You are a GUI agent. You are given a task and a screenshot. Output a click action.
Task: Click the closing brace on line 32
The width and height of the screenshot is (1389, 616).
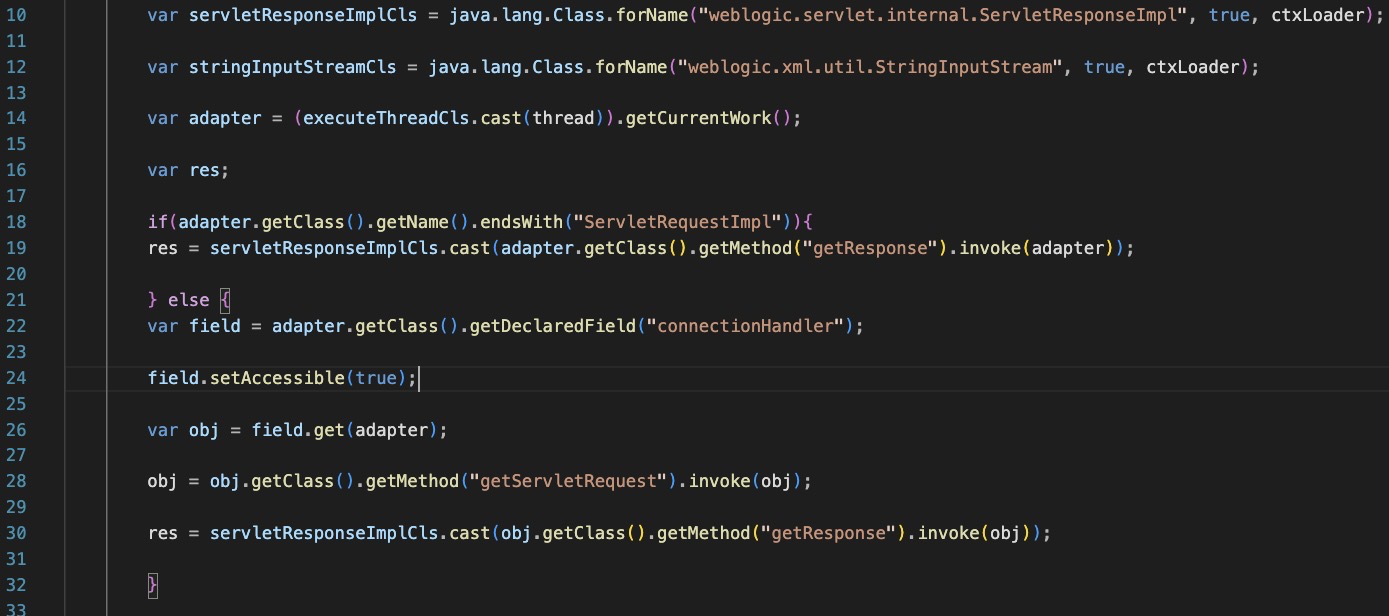click(x=153, y=584)
